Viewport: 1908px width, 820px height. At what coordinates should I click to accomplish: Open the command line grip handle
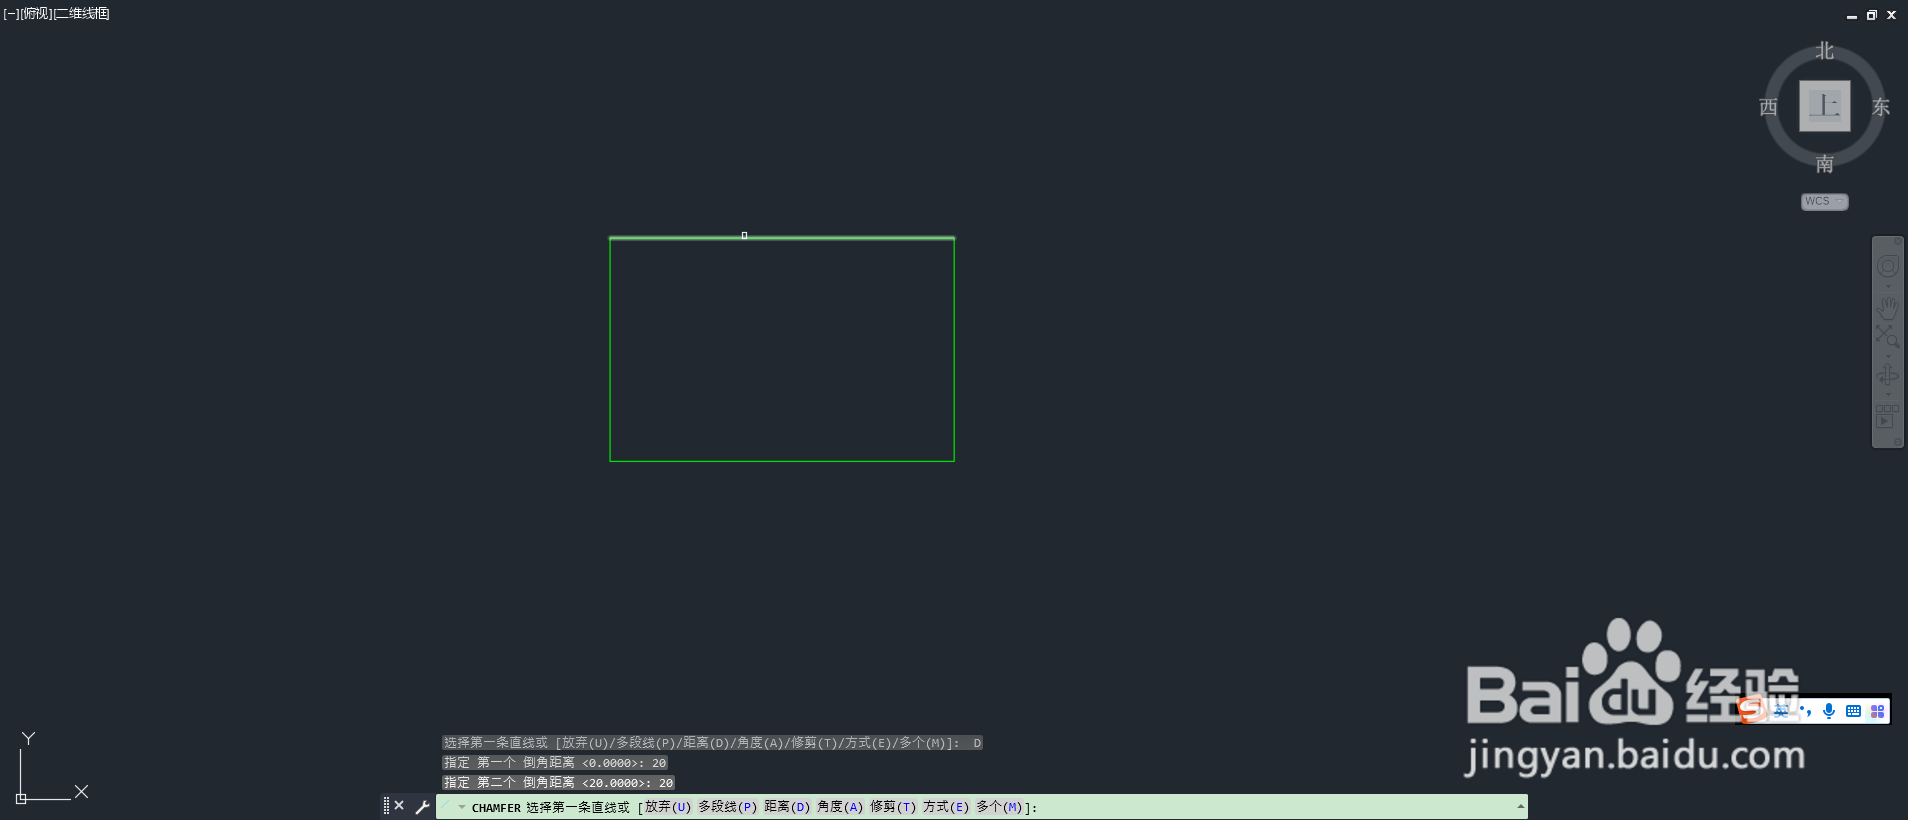[386, 806]
